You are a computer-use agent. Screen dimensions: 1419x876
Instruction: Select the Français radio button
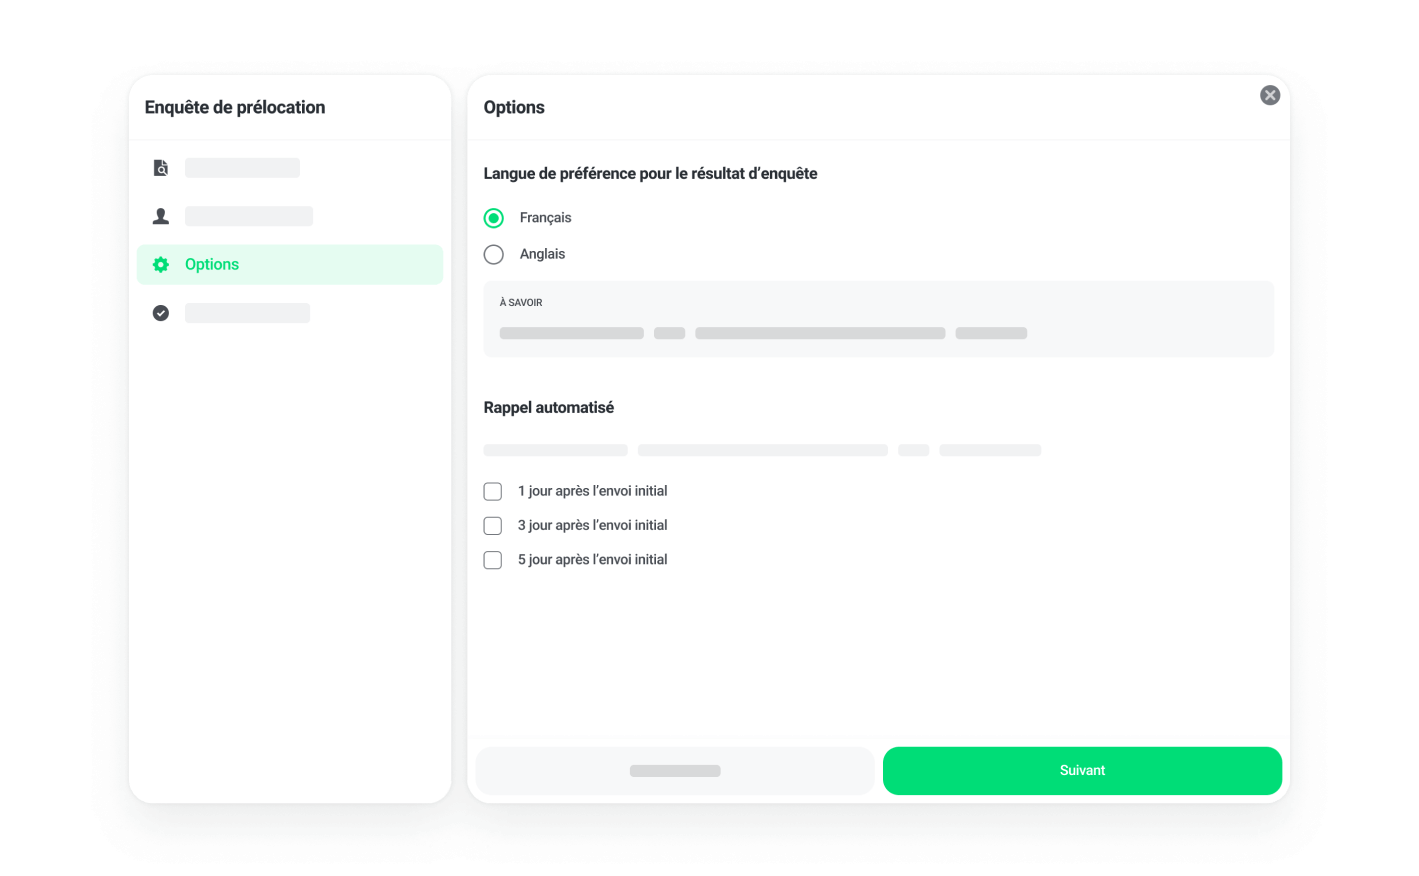494,218
